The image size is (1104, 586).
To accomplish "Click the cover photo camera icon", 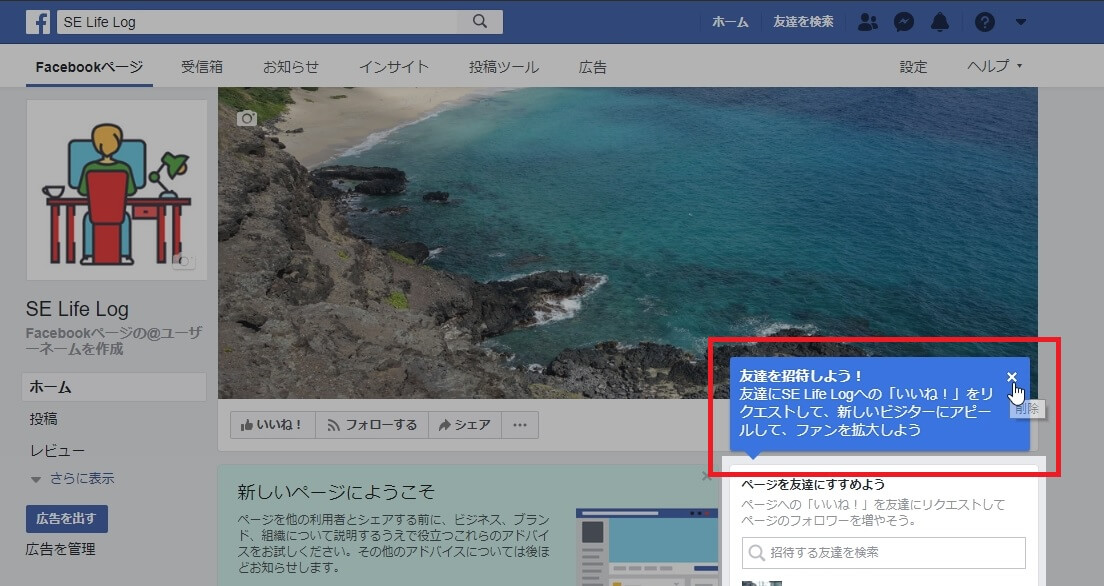I will pyautogui.click(x=246, y=118).
